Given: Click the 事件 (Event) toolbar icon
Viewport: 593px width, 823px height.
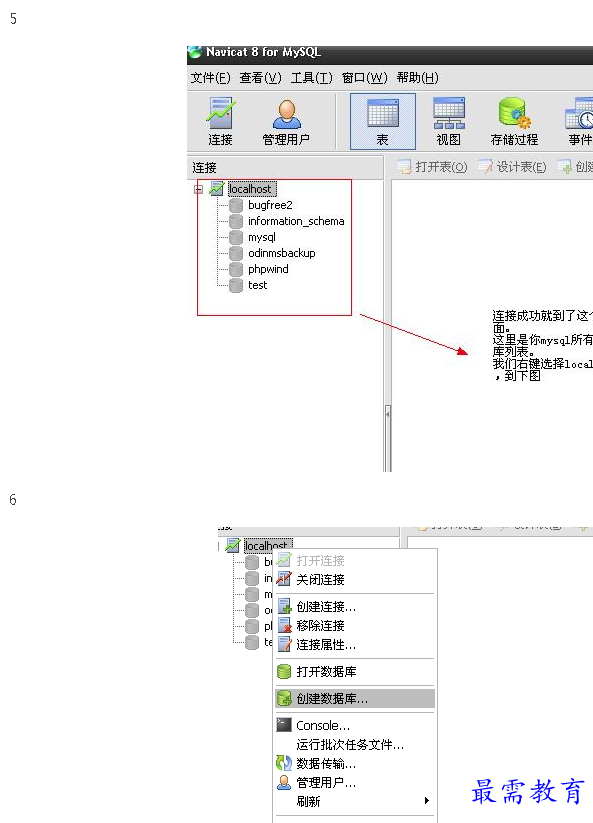Looking at the screenshot, I should 579,122.
